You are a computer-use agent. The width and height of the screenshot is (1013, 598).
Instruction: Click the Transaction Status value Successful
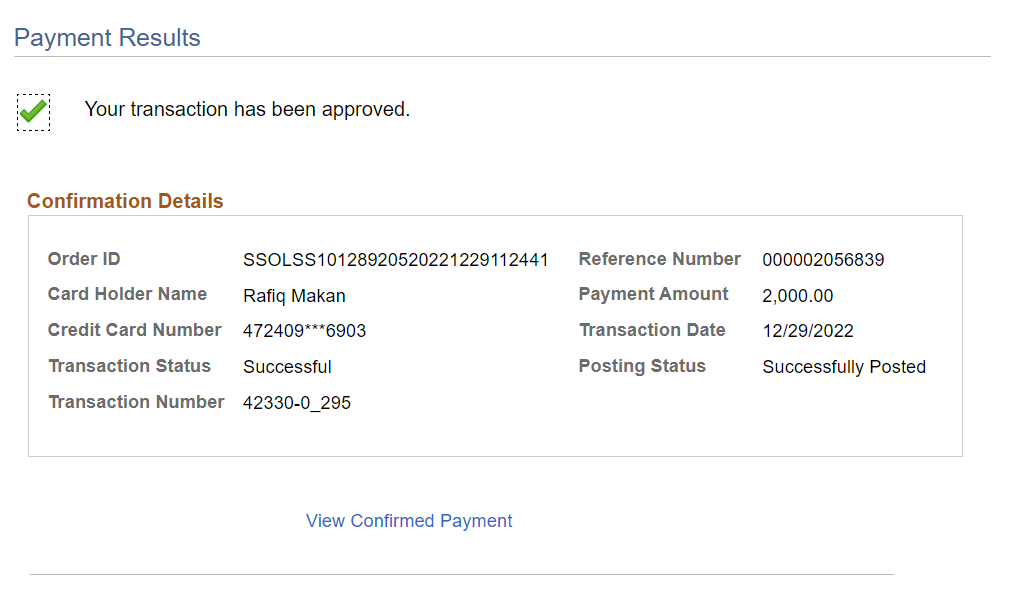(287, 367)
